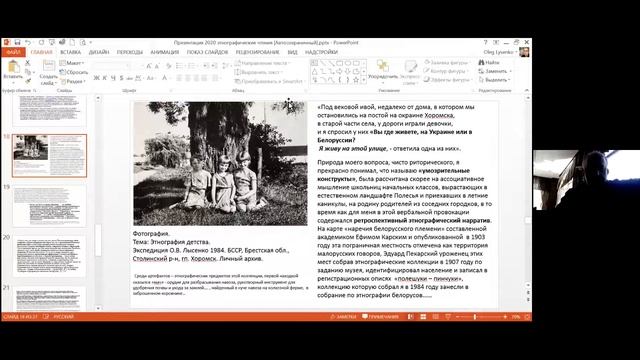Viewport: 640px width, 360px height.
Task: Switch to Reading view icon in status bar
Action: pos(436,317)
